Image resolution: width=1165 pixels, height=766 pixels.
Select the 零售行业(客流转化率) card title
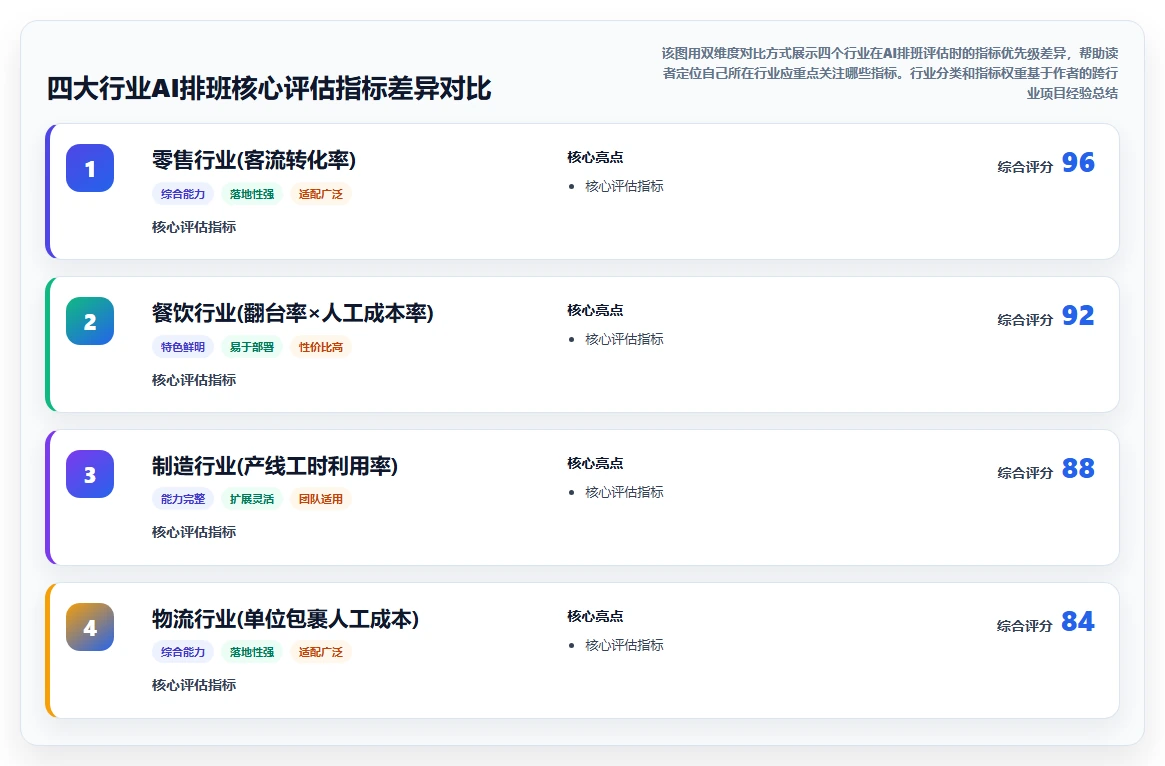pyautogui.click(x=254, y=160)
